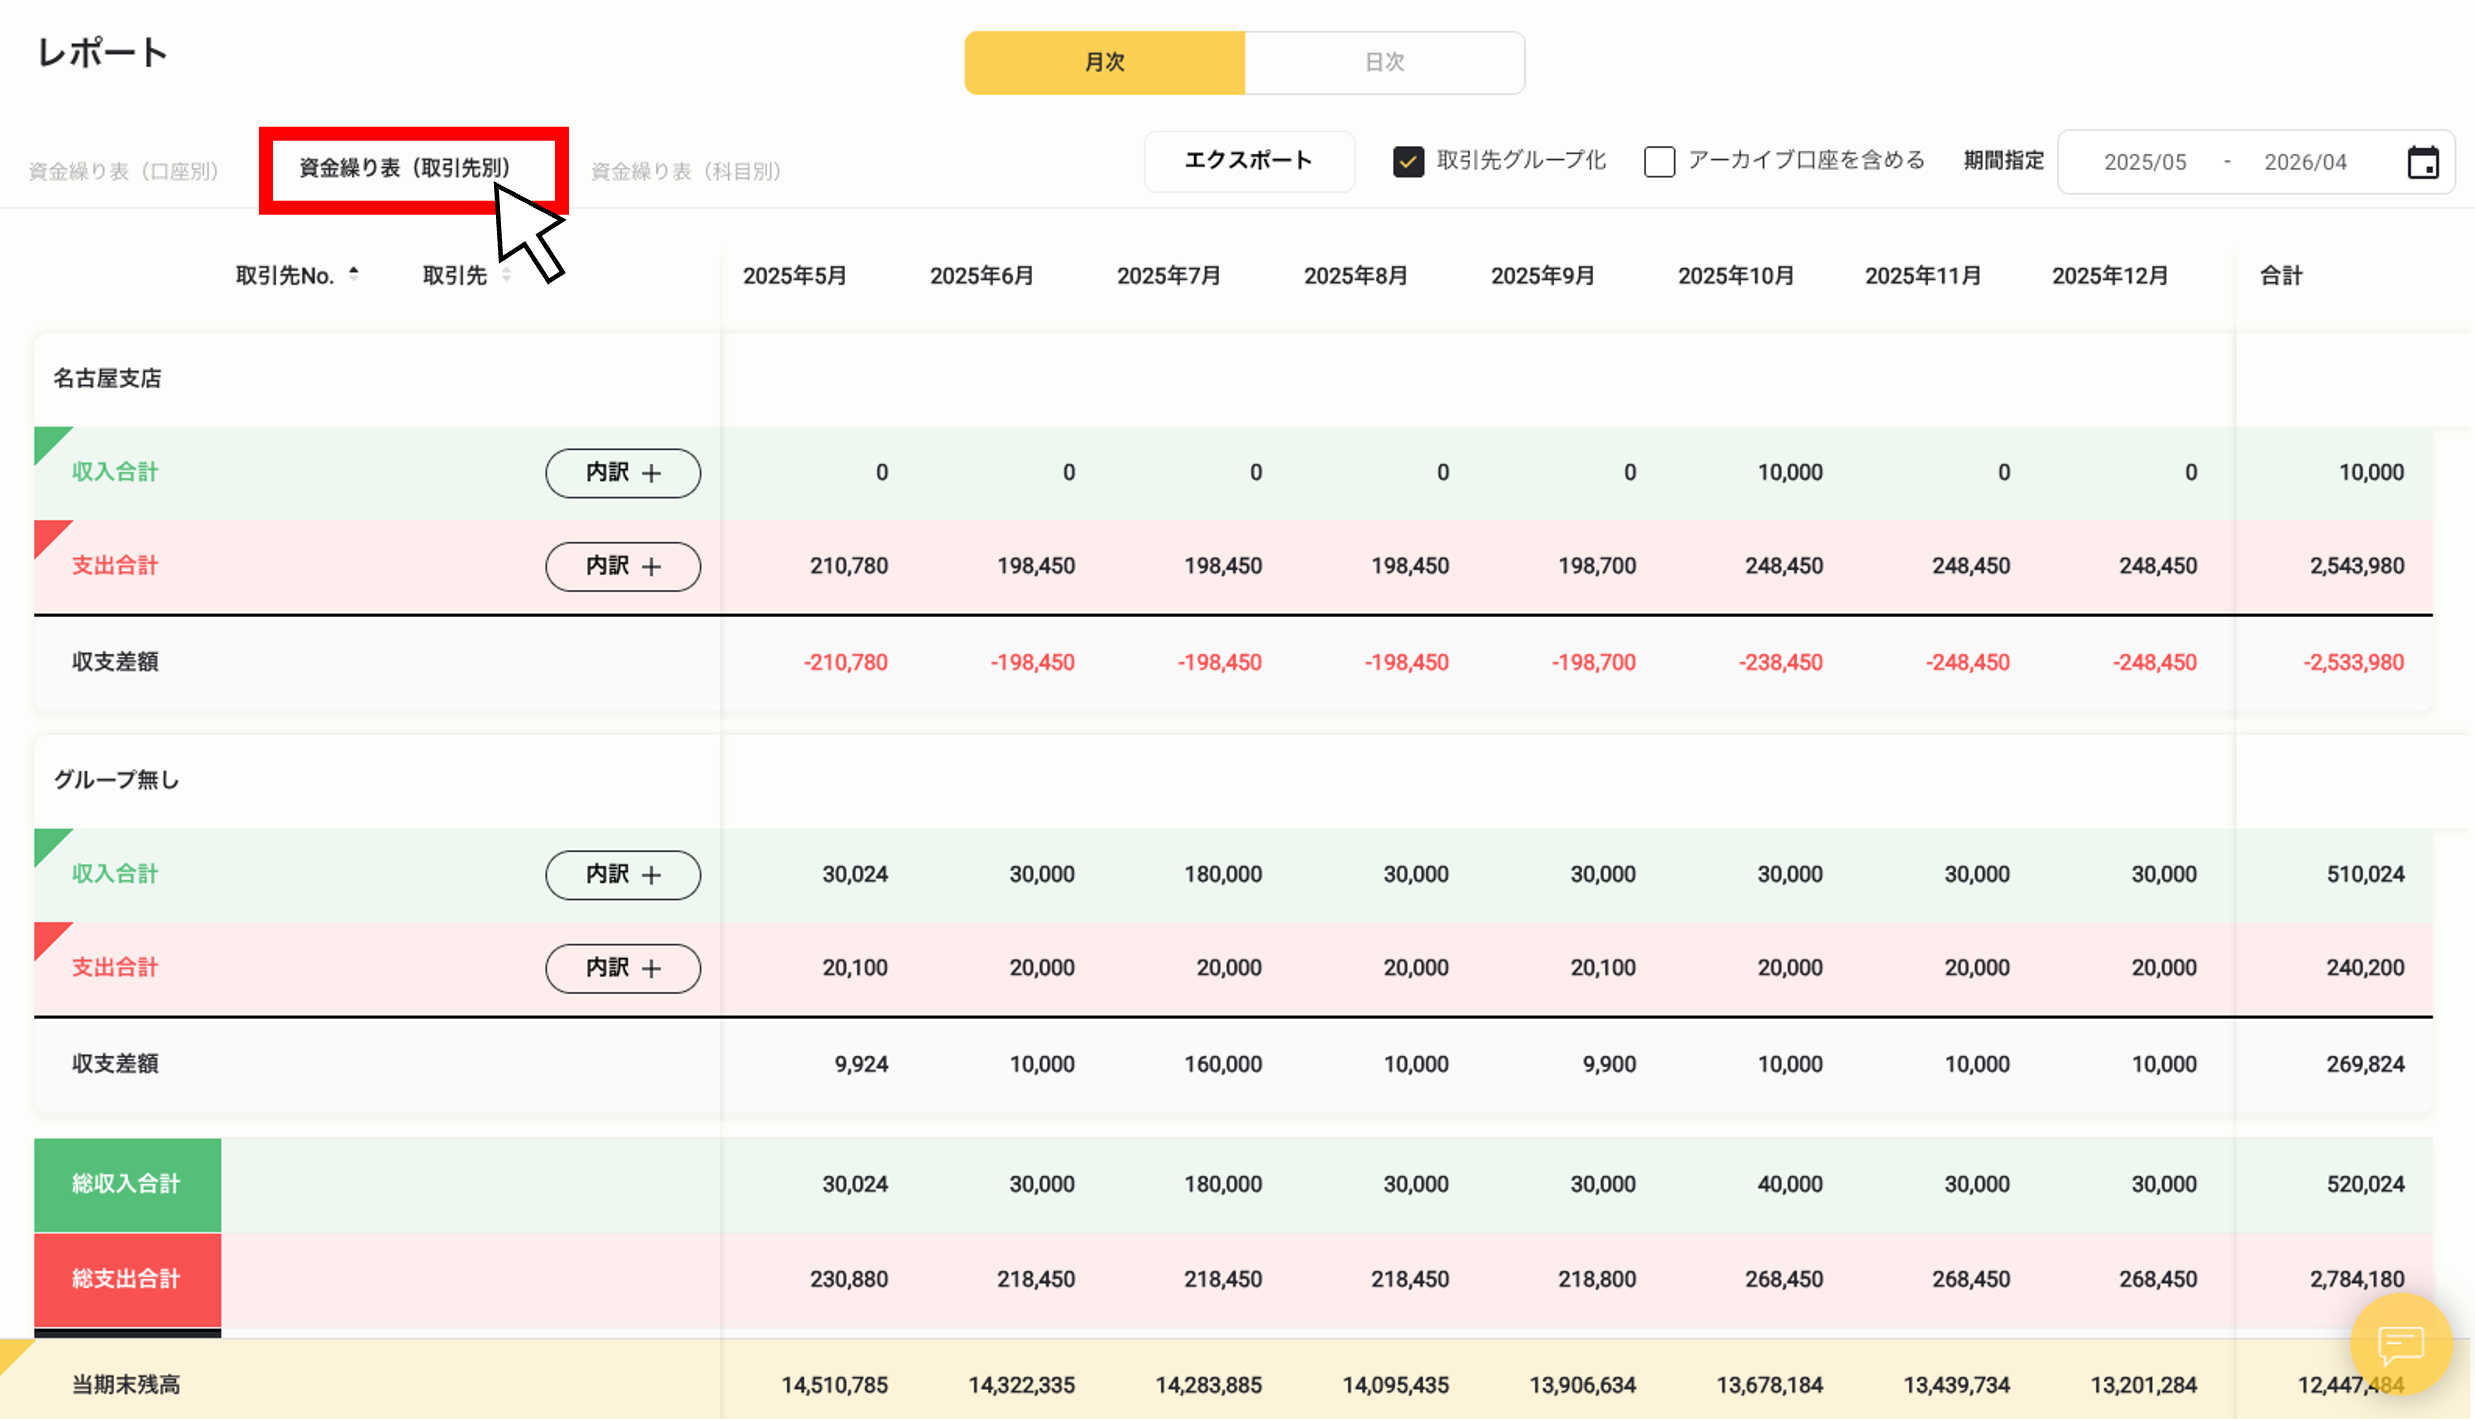Expand 内訳 breakdown for 名古屋支店 支出合計
This screenshot has height=1420, width=2475.
click(x=622, y=566)
